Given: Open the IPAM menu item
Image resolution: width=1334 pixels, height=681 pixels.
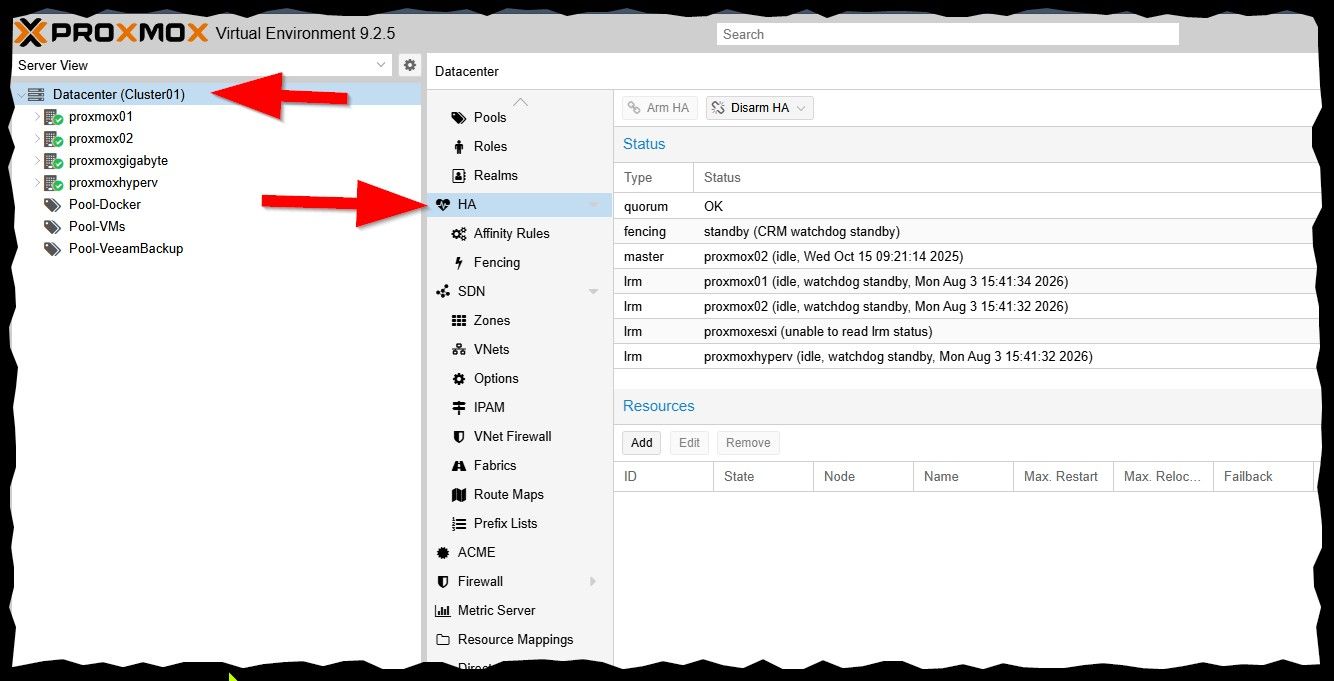Looking at the screenshot, I should click(x=519, y=408).
